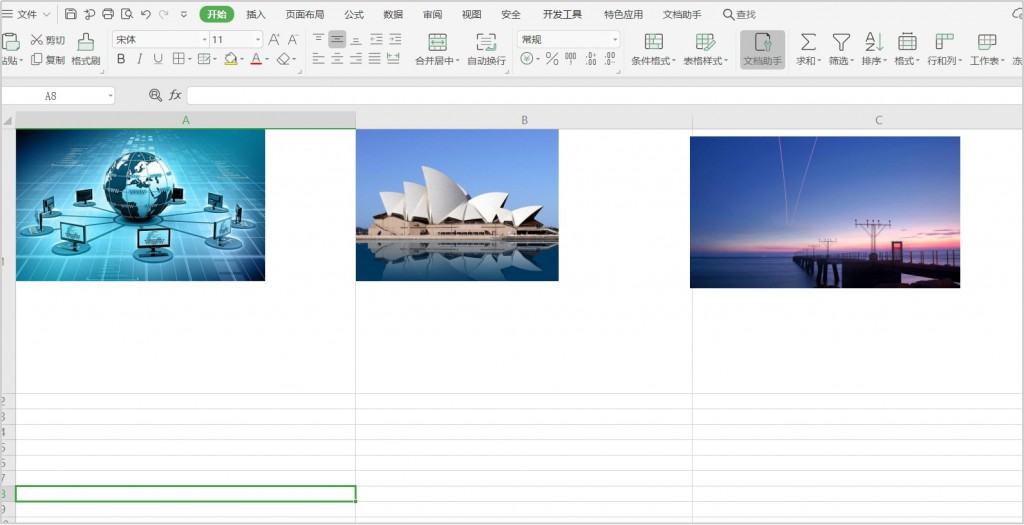
Task: Open the font size 11 dropdown
Action: coord(258,40)
